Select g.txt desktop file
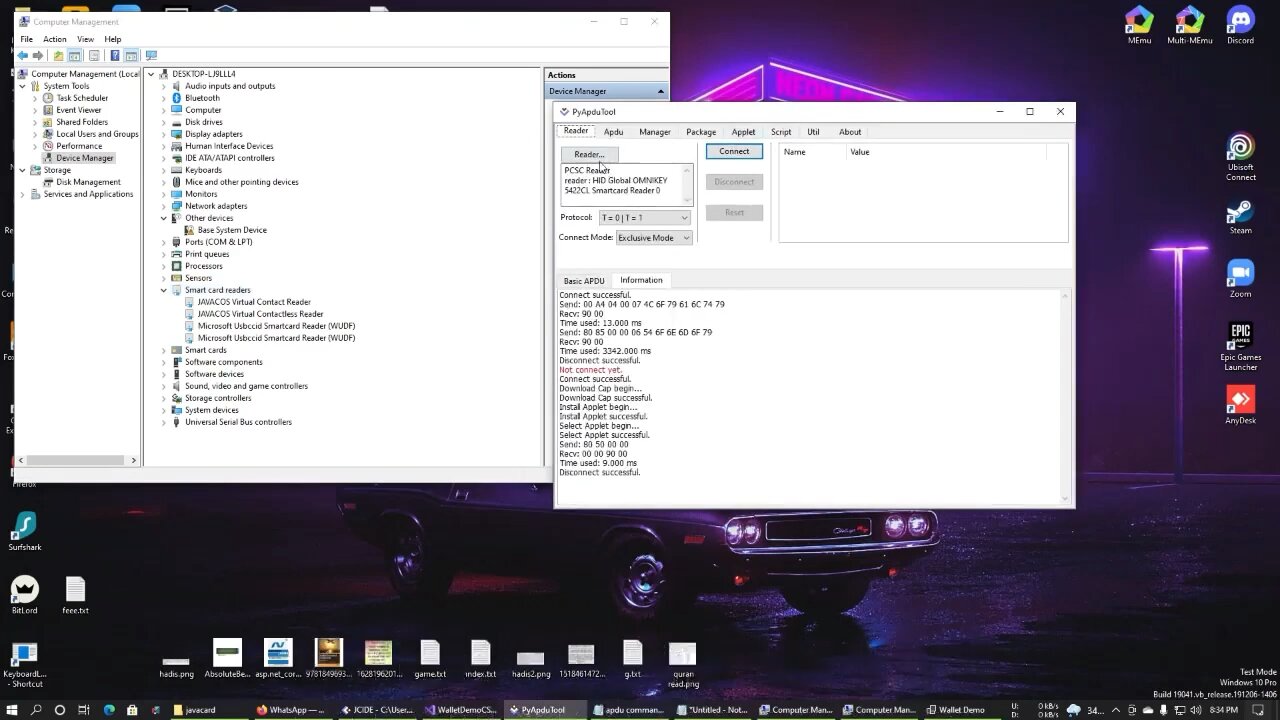 point(632,658)
